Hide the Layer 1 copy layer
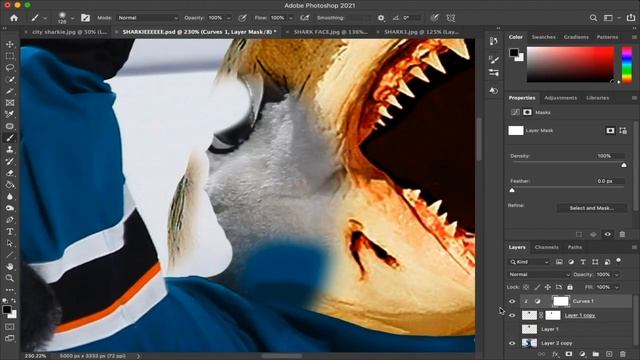 coord(512,315)
